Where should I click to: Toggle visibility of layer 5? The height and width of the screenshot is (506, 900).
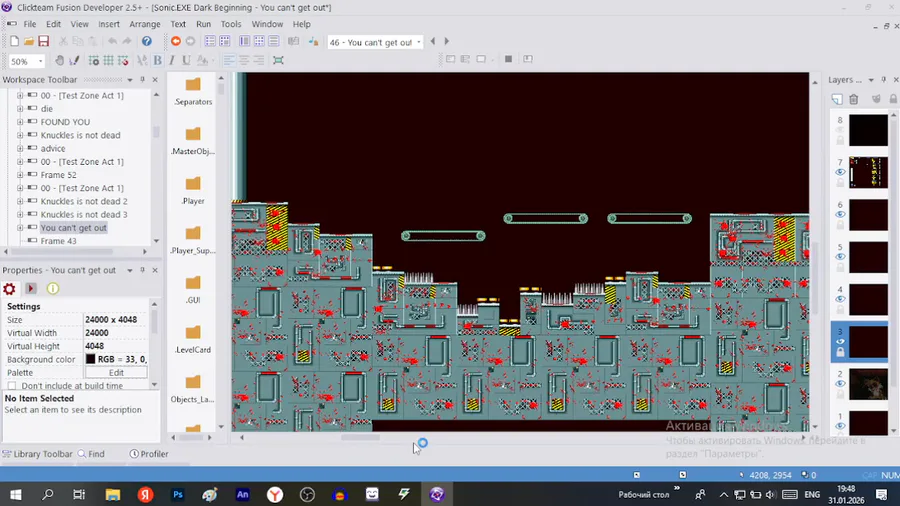coord(840,257)
